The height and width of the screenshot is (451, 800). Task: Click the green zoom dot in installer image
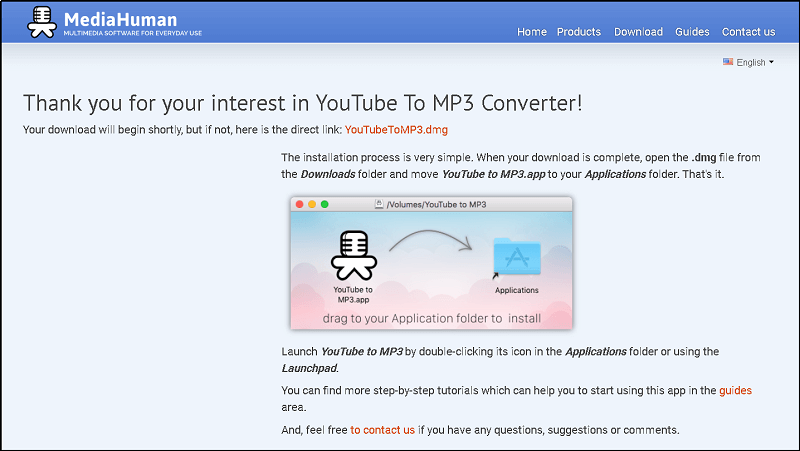(324, 204)
